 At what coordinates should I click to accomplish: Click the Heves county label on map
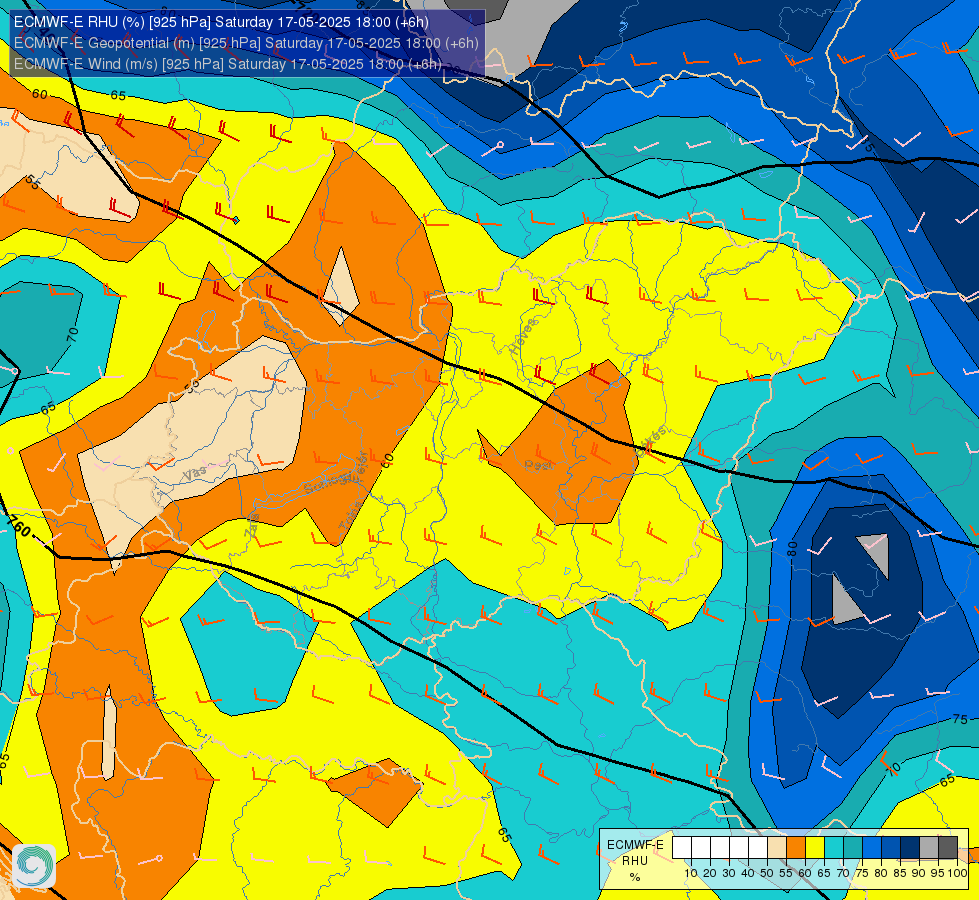point(523,337)
